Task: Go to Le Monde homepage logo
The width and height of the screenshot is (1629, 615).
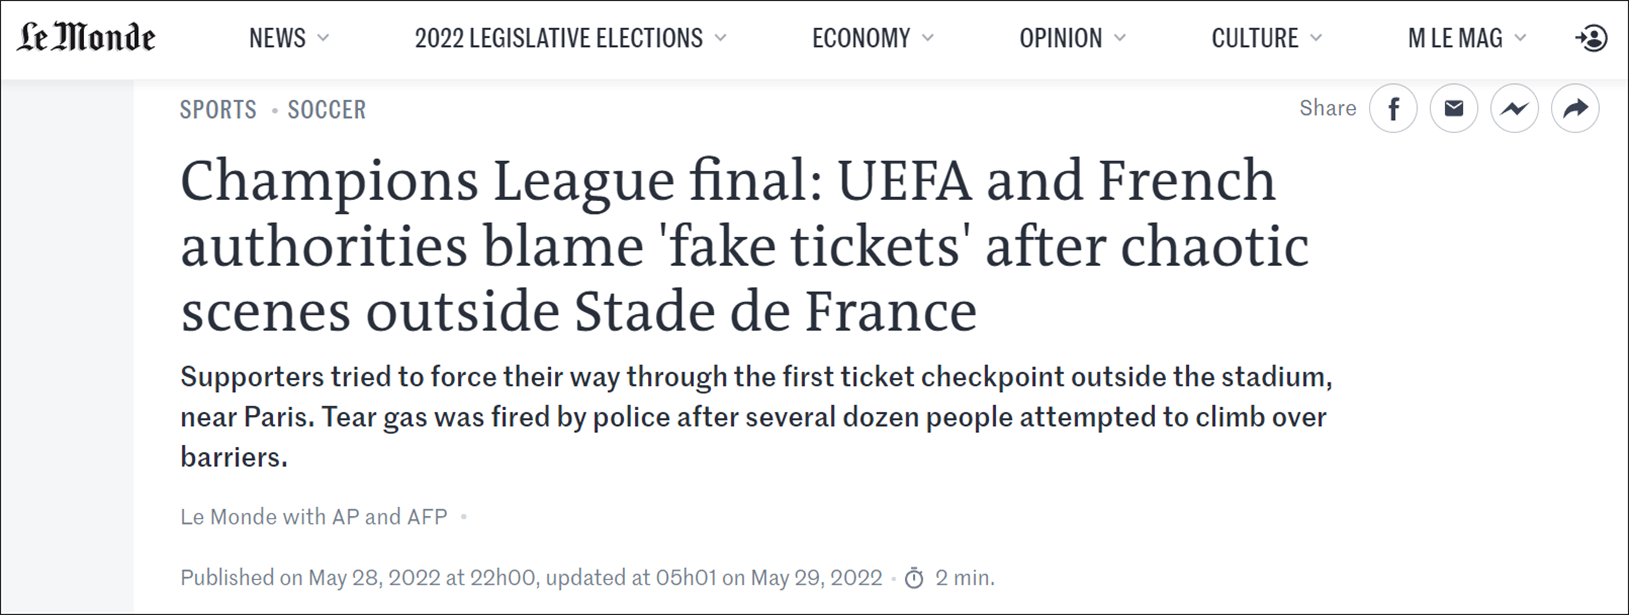Action: (86, 38)
